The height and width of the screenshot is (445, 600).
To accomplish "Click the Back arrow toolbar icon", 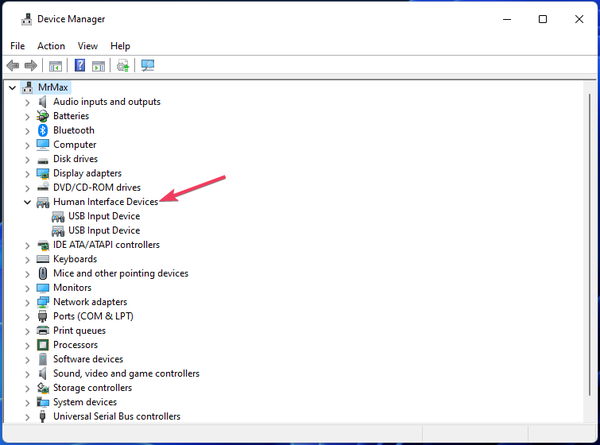I will click(13, 66).
